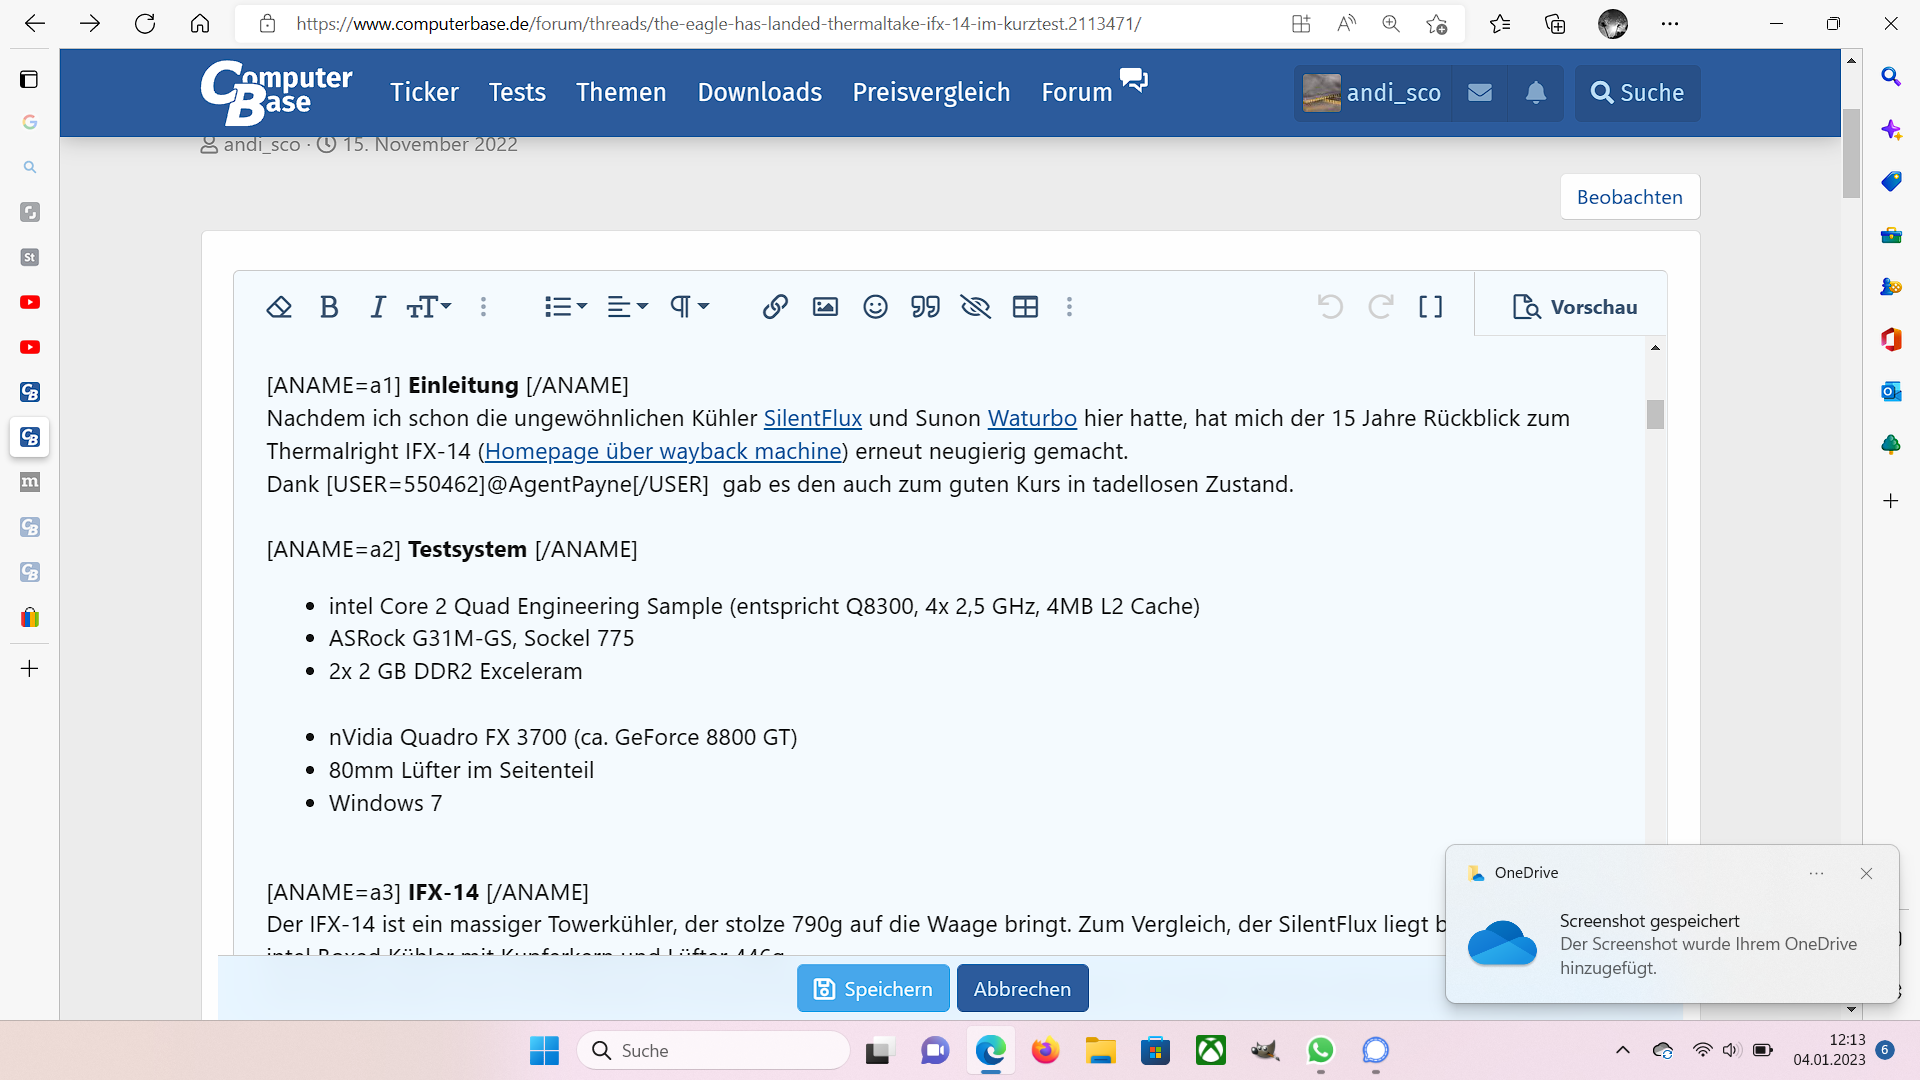Open the notifications bell icon
1920x1080 pixels.
pos(1535,93)
